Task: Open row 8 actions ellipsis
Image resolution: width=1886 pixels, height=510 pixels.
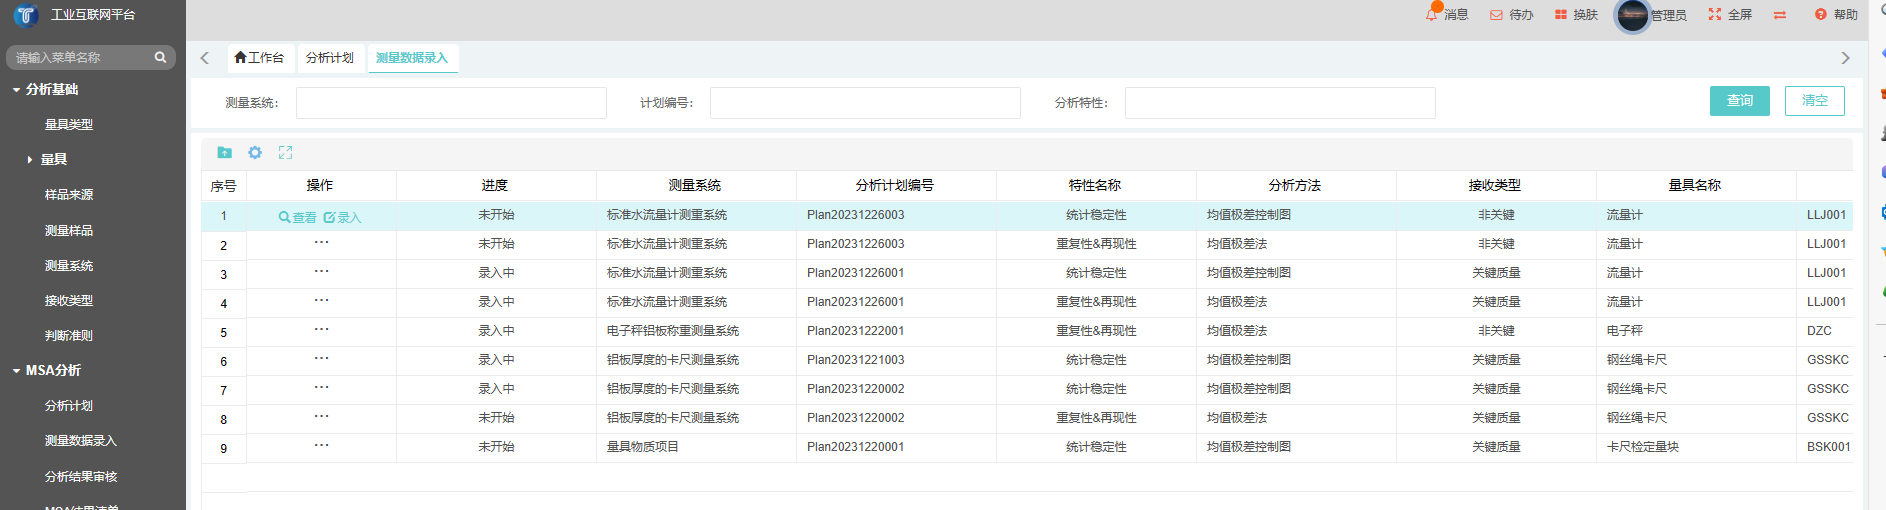Action: (x=321, y=417)
